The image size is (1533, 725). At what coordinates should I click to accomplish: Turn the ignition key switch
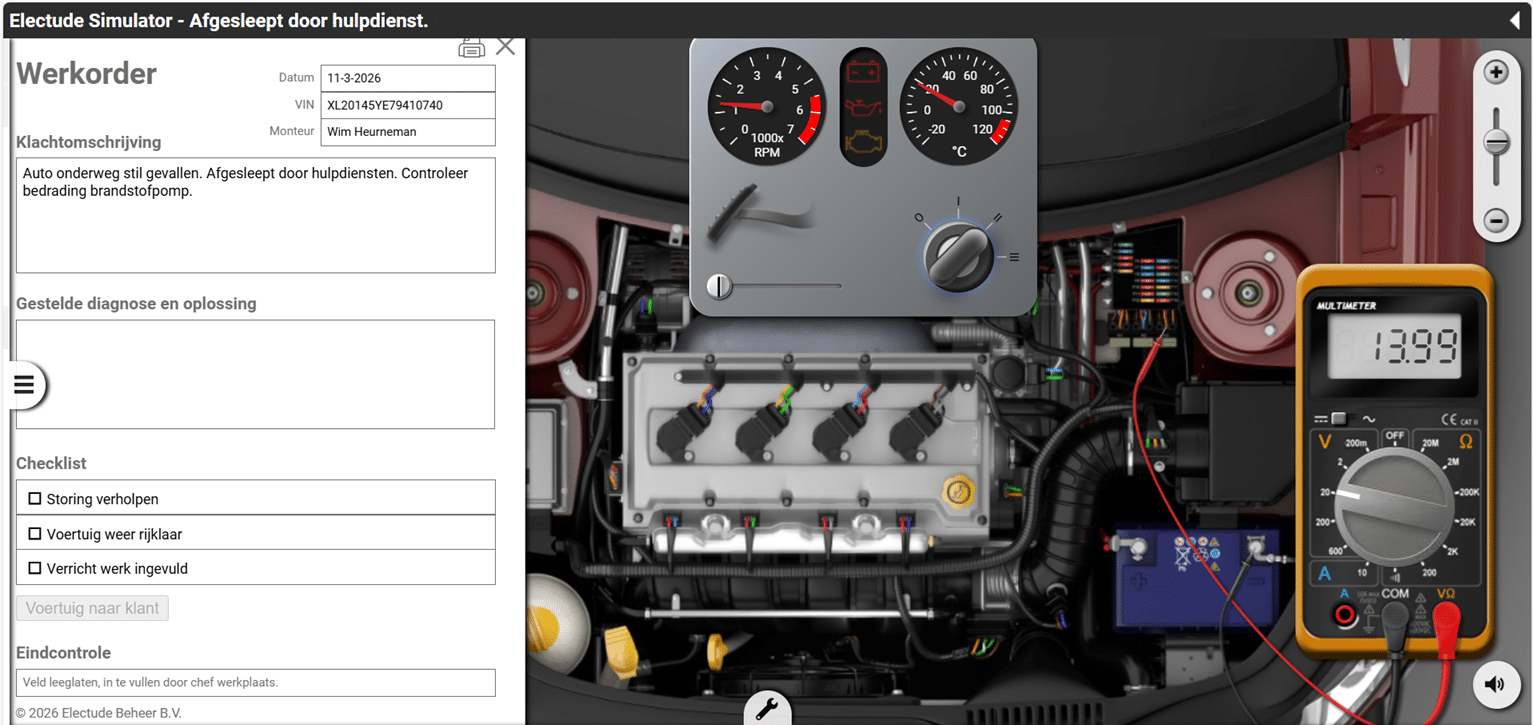pos(959,254)
